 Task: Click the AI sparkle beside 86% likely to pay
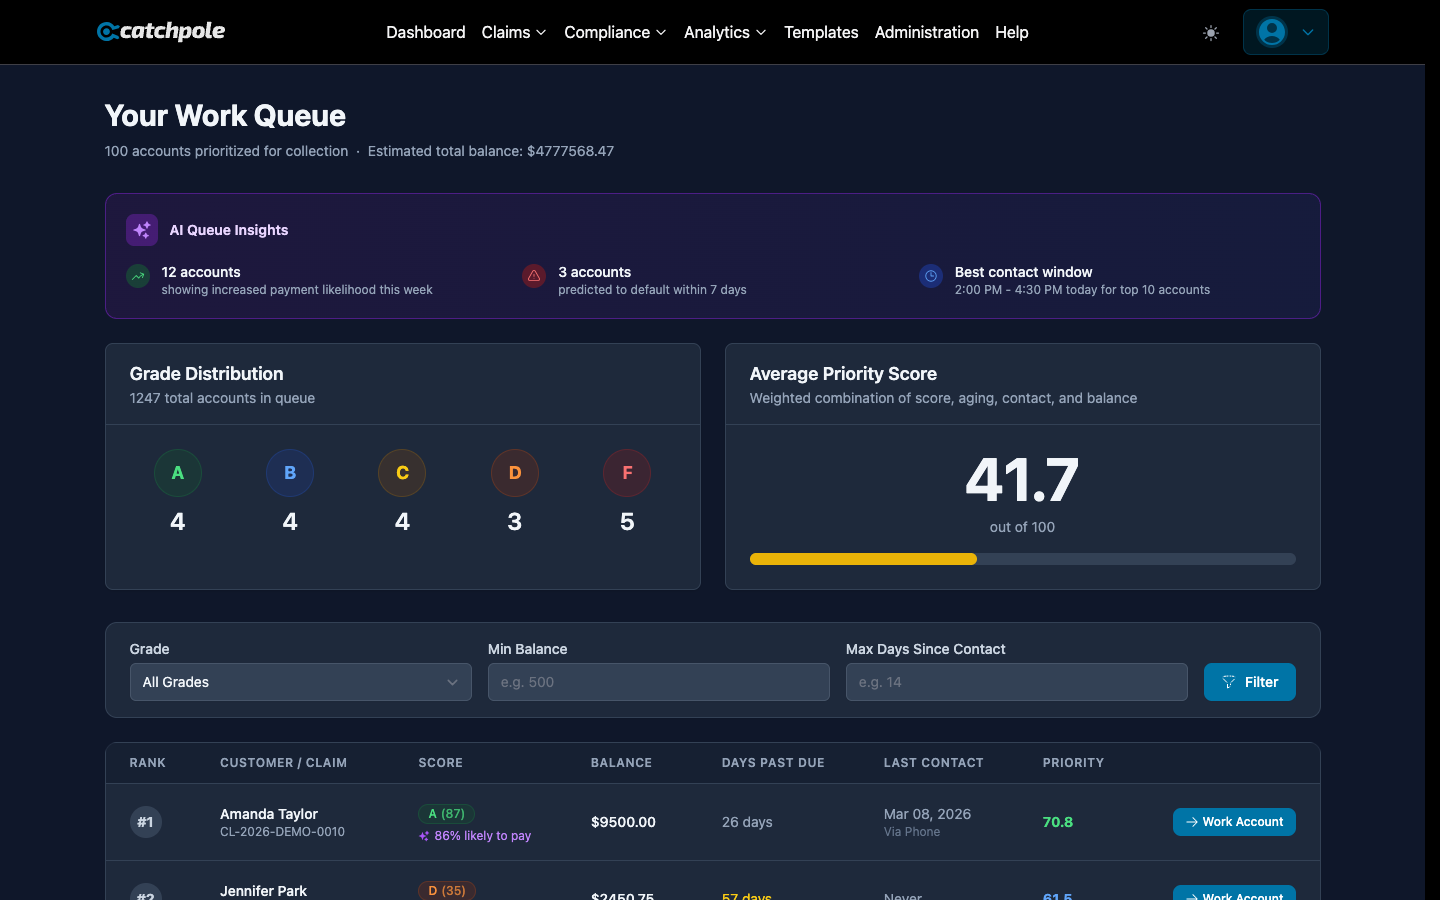(x=425, y=836)
